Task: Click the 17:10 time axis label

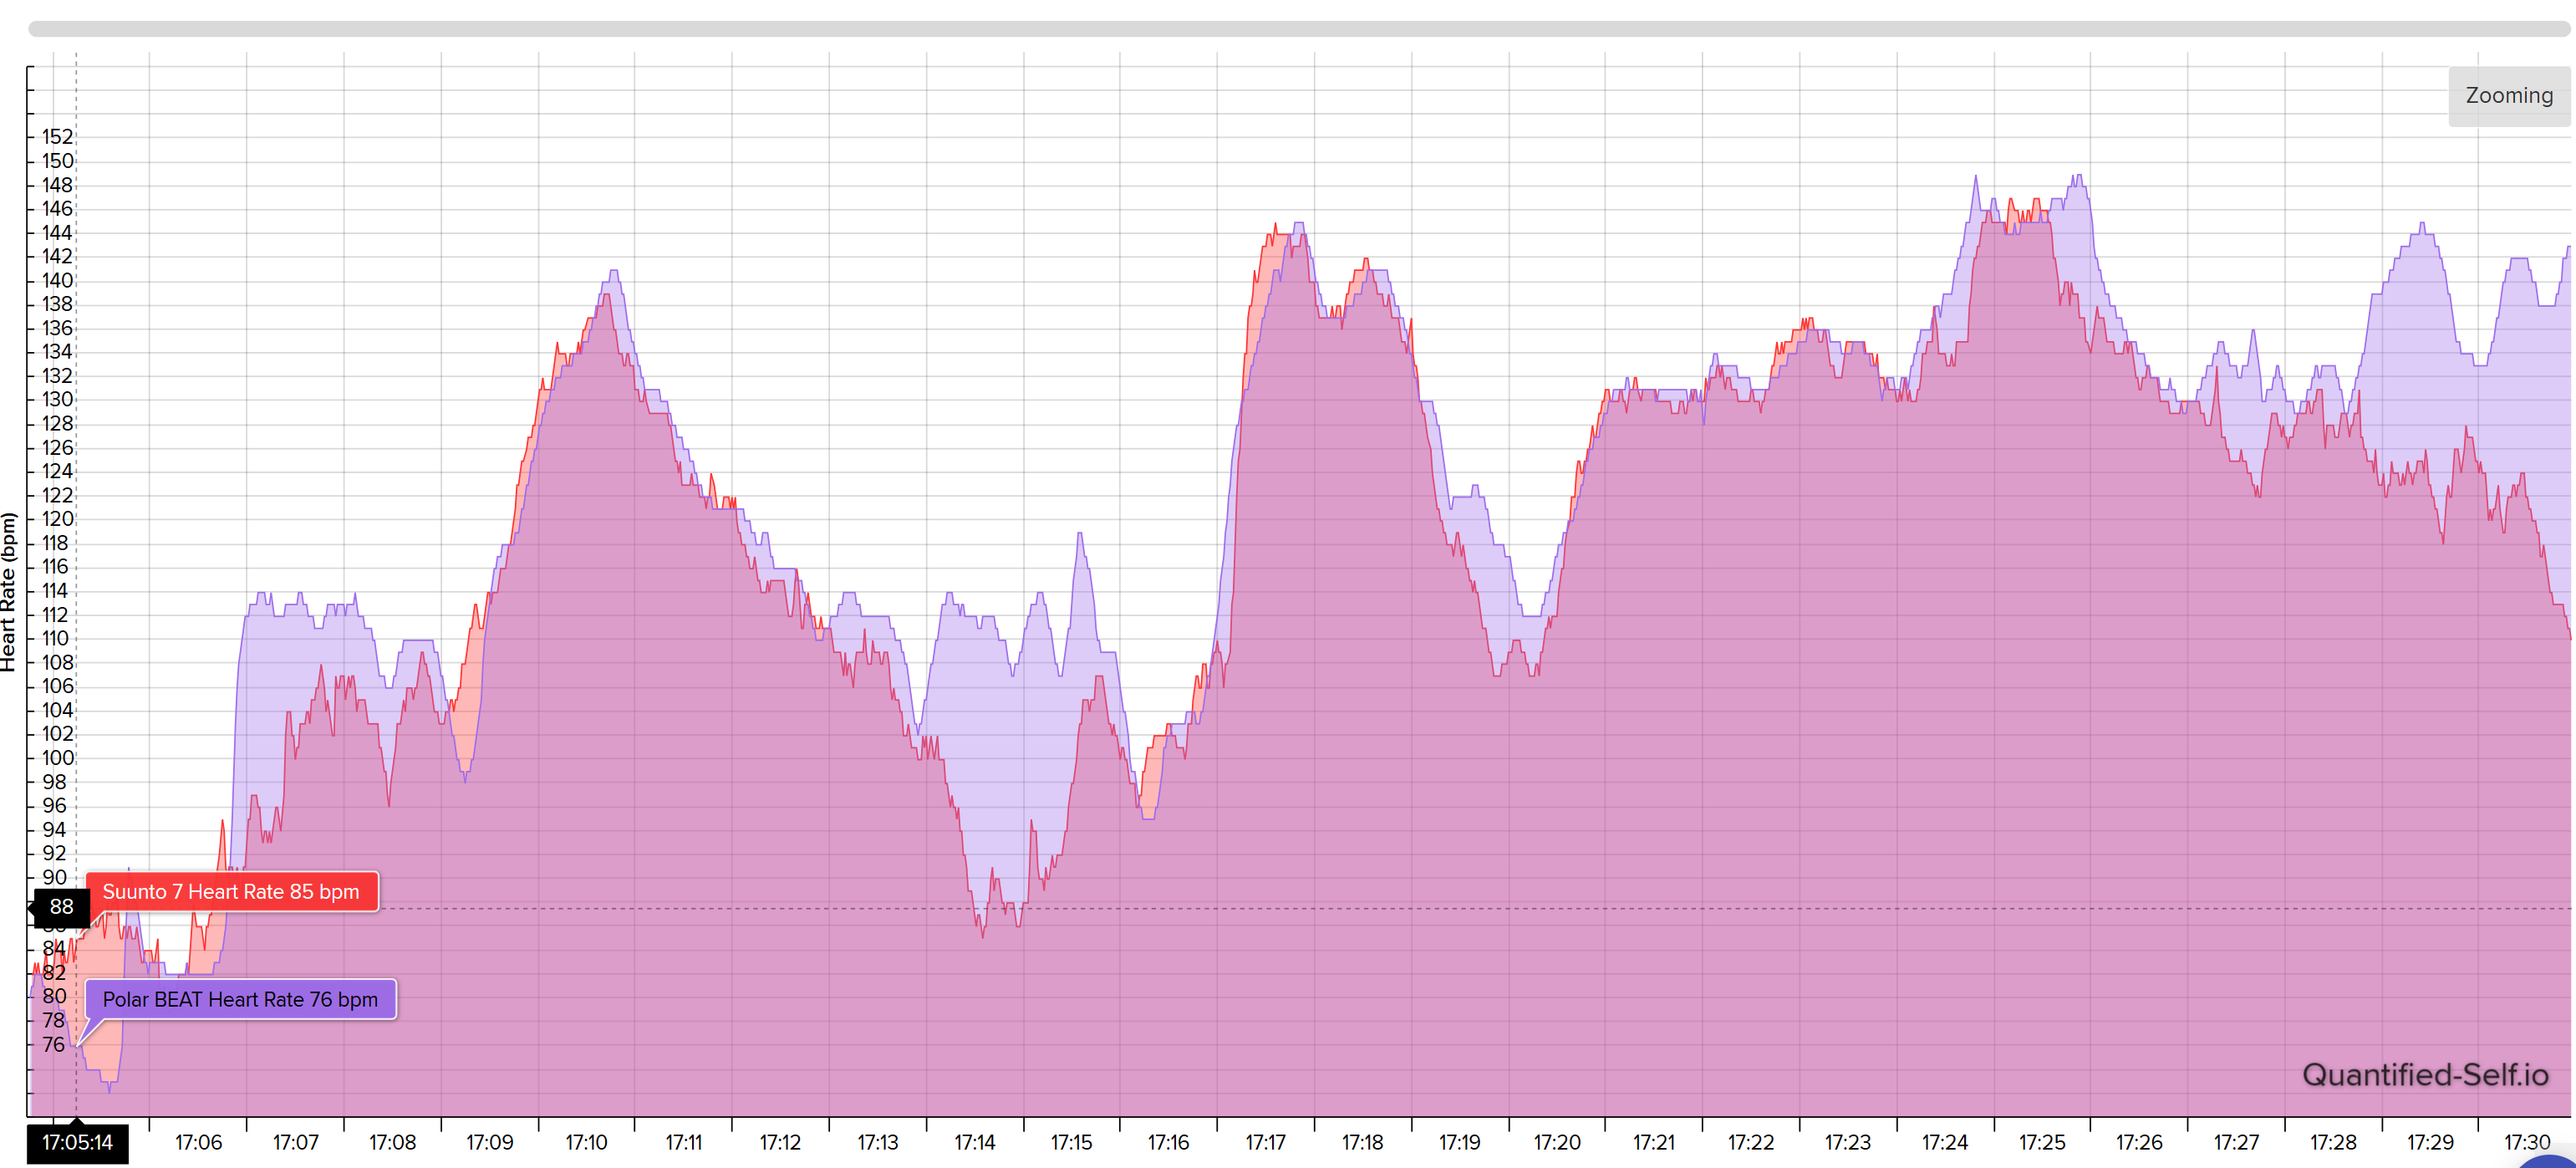Action: point(586,1142)
